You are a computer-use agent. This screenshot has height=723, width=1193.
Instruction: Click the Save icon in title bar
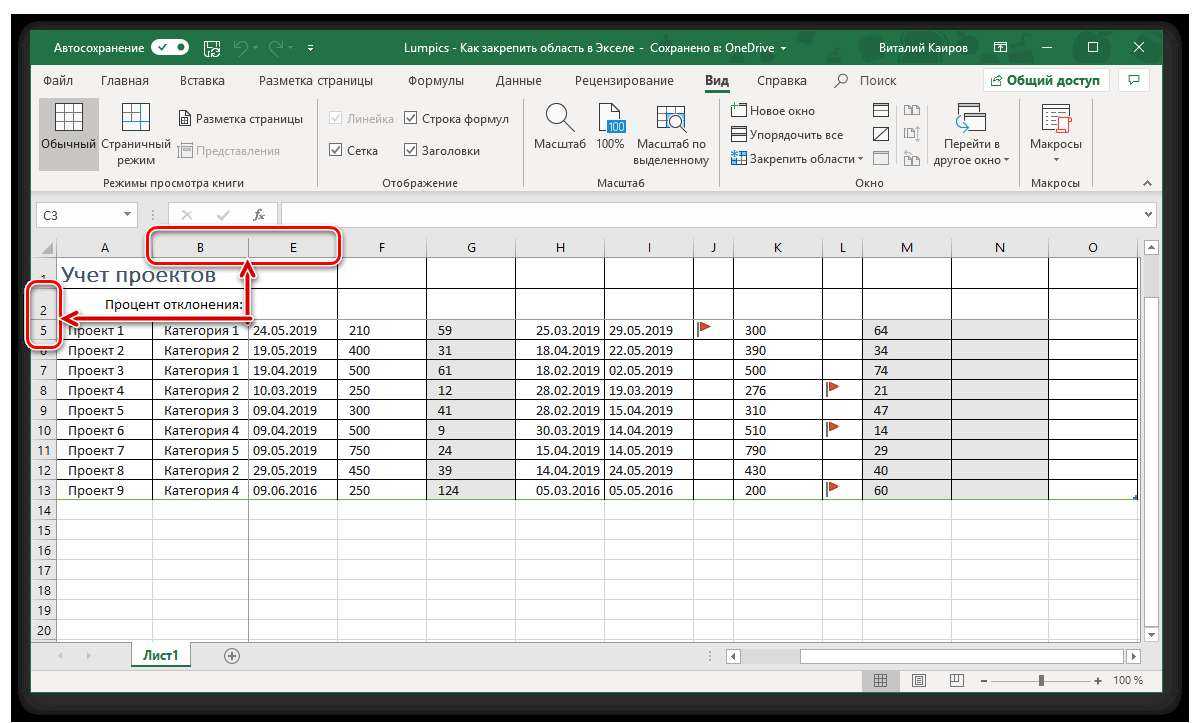212,48
